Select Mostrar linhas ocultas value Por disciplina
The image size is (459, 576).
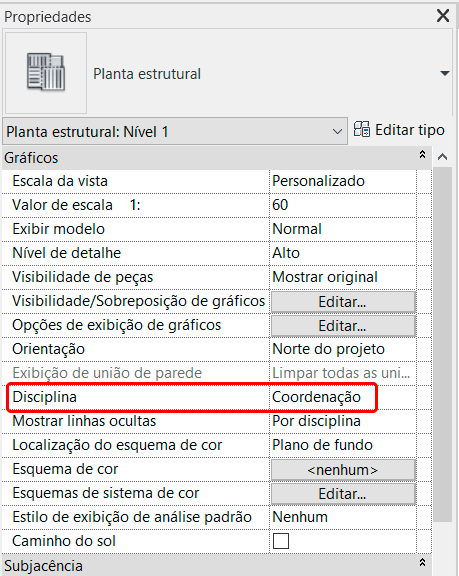point(343,421)
